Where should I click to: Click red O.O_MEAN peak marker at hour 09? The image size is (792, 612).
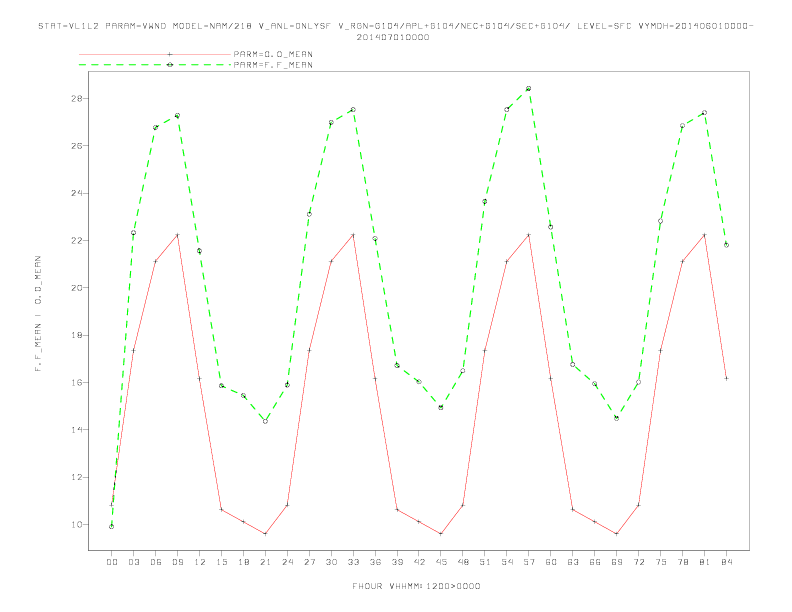tap(177, 235)
